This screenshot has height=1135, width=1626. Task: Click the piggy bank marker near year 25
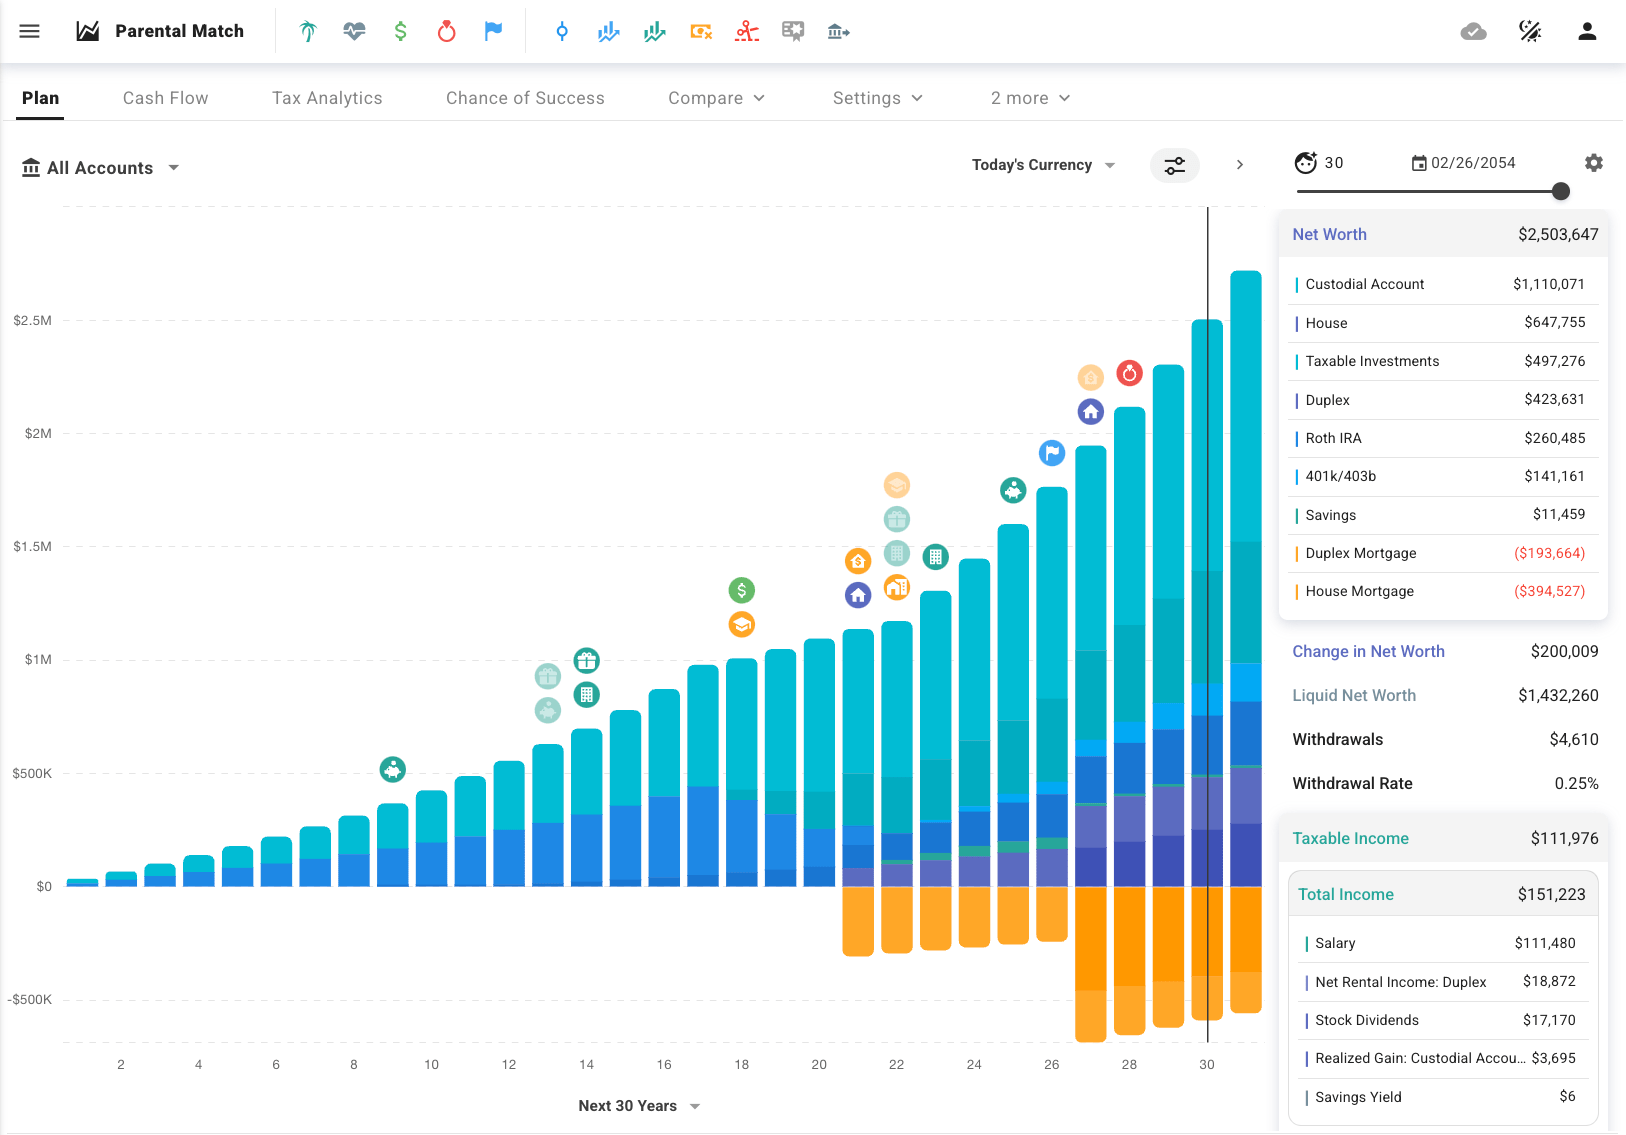1013,490
